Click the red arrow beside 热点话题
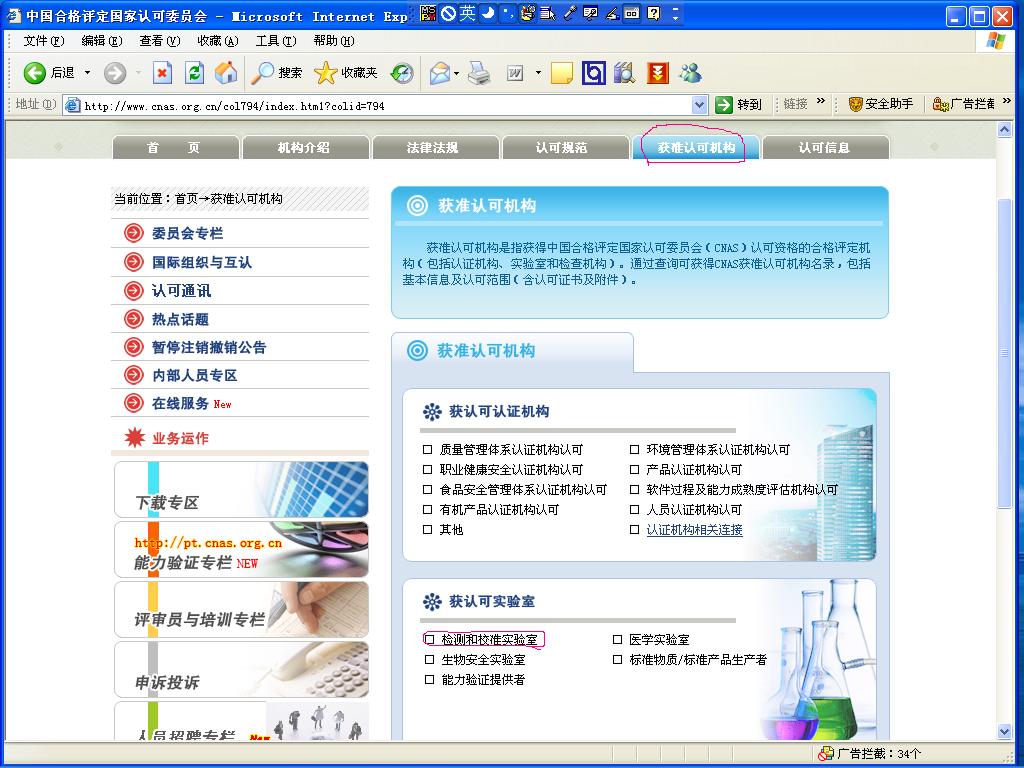 click(x=134, y=319)
